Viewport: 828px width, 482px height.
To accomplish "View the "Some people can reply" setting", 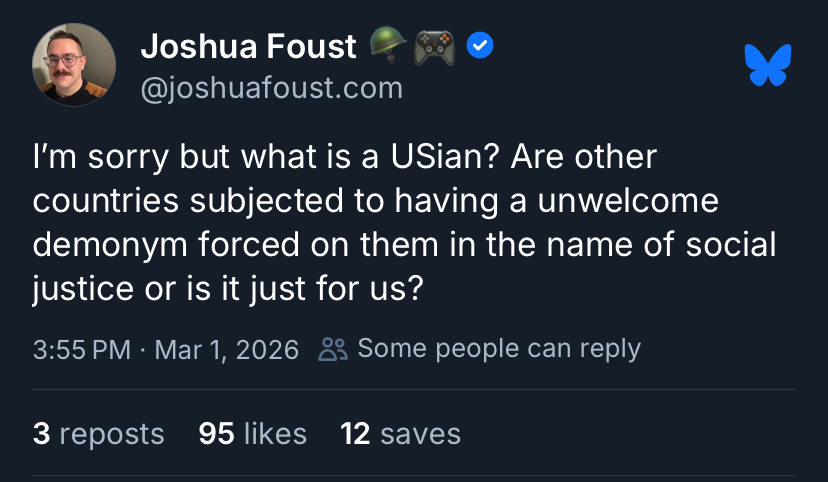I will coord(498,348).
